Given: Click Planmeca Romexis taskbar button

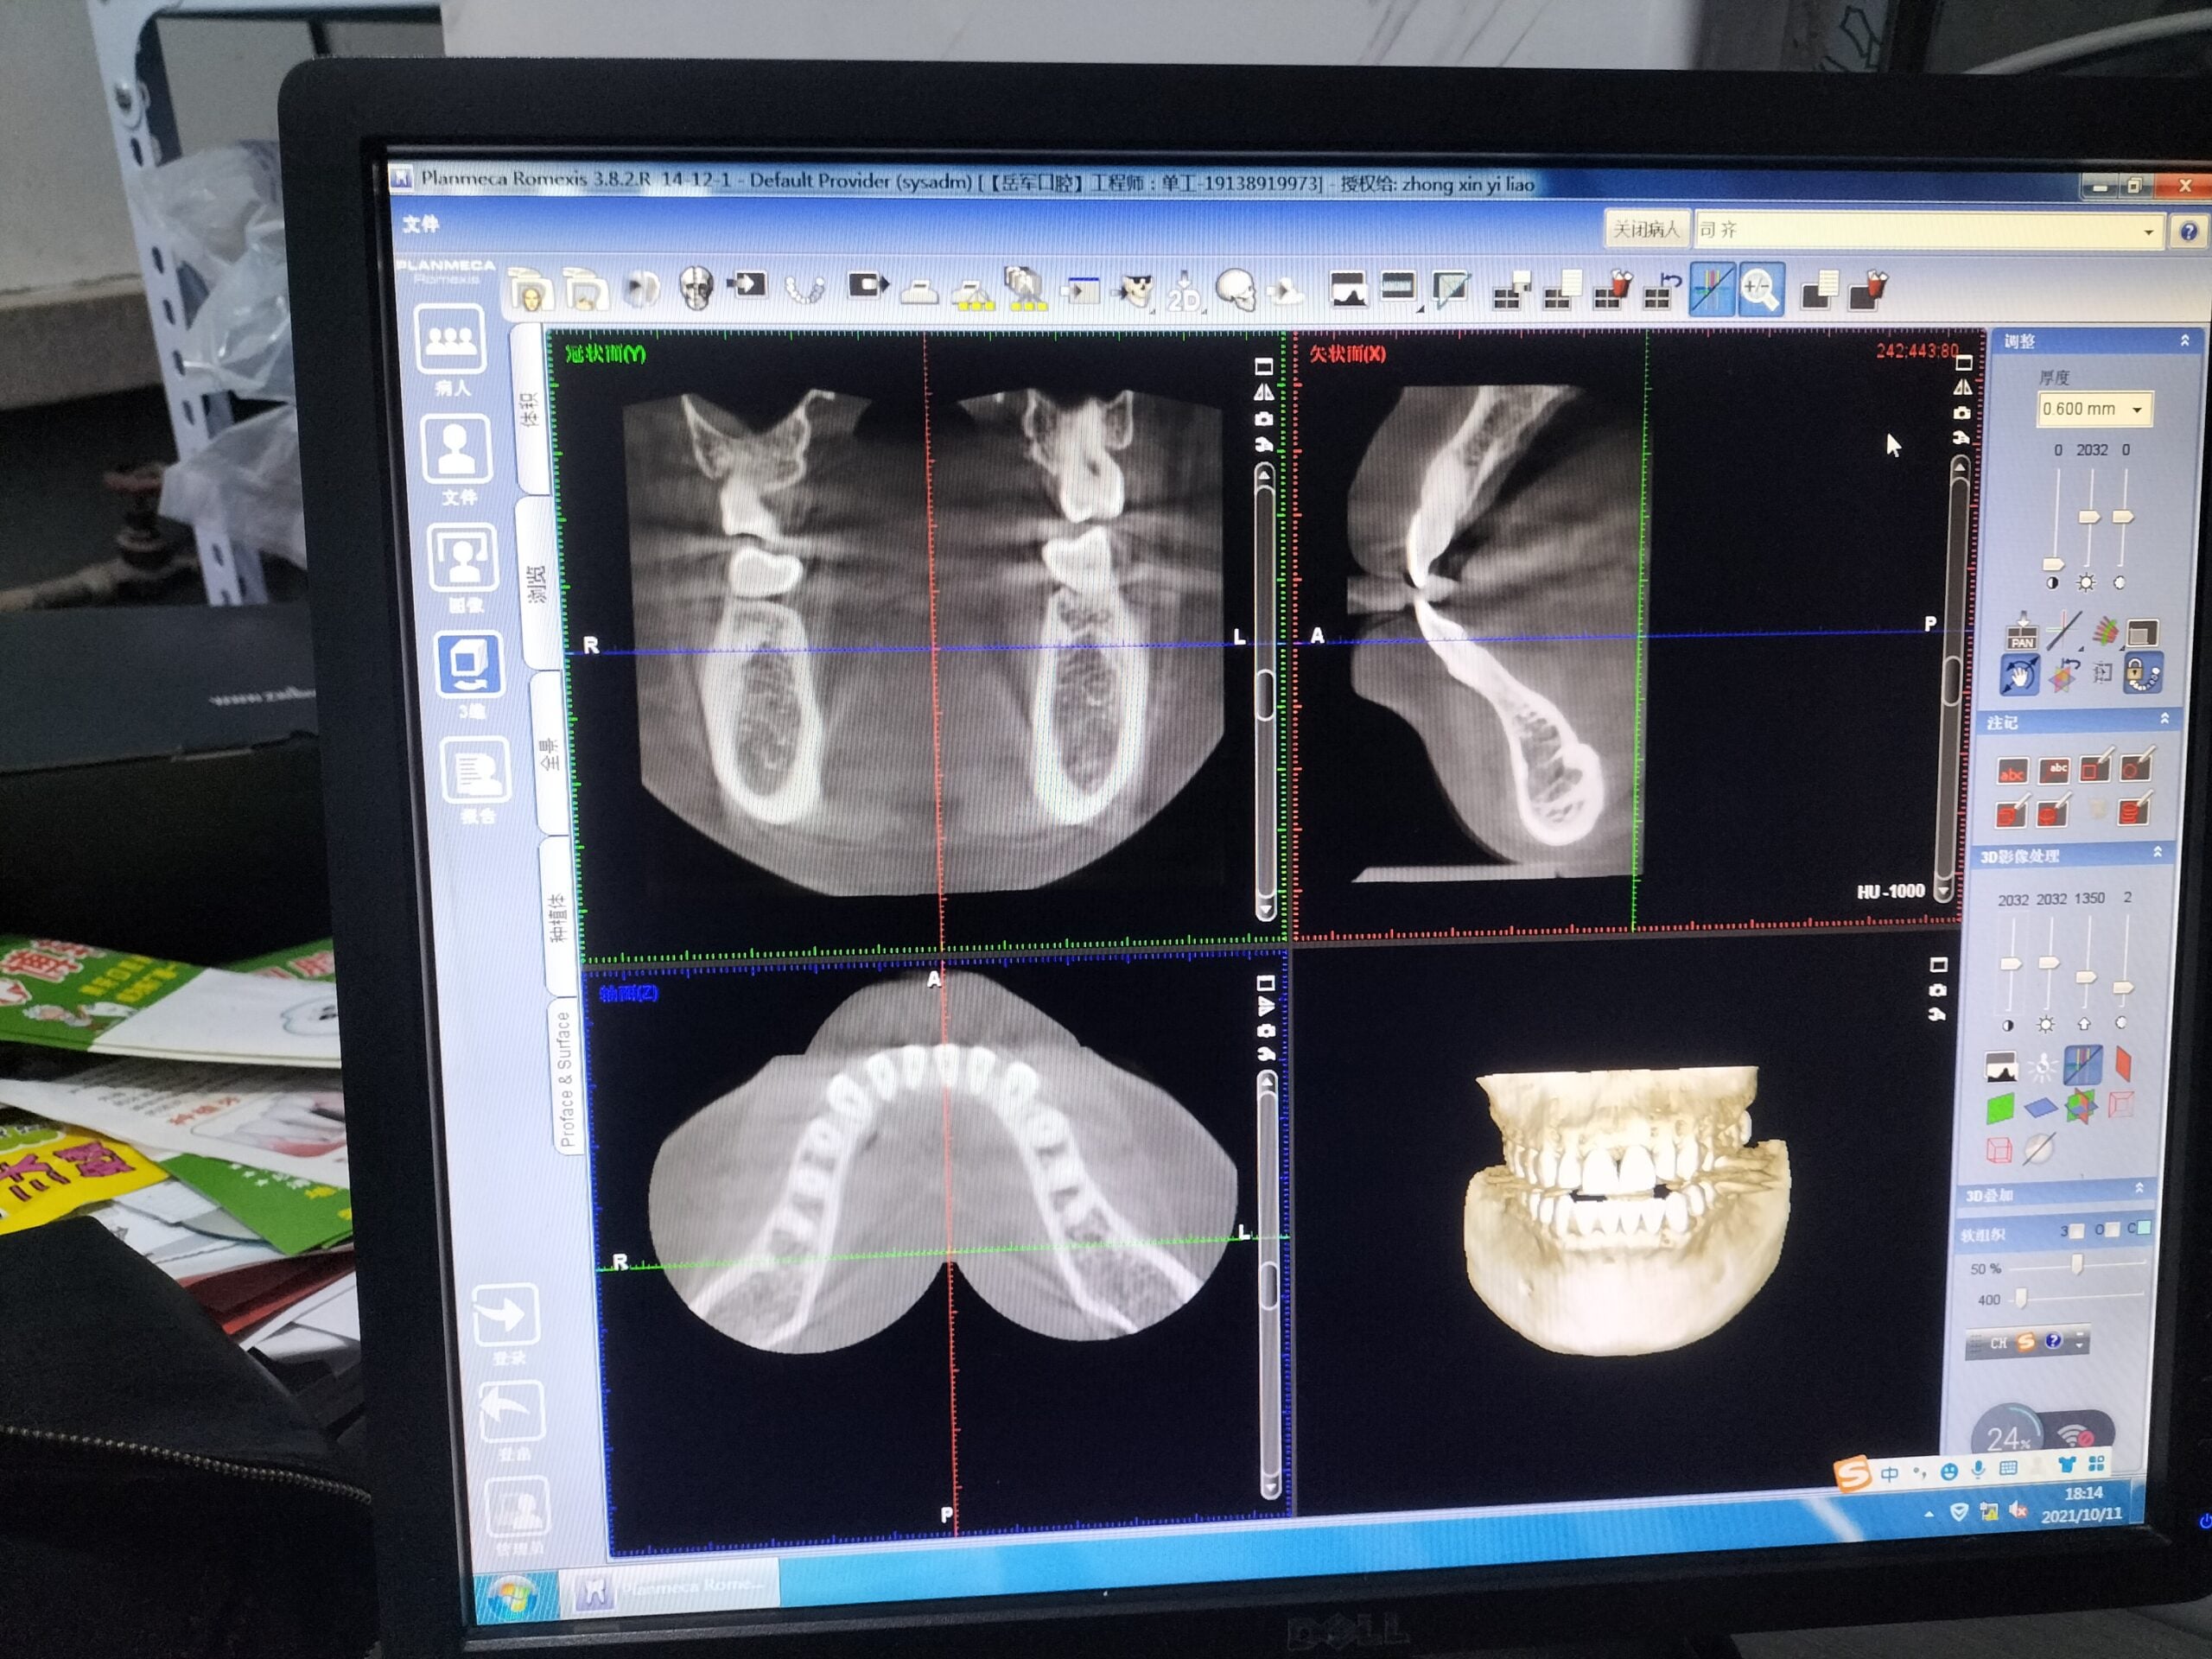Looking at the screenshot, I should click(669, 1588).
